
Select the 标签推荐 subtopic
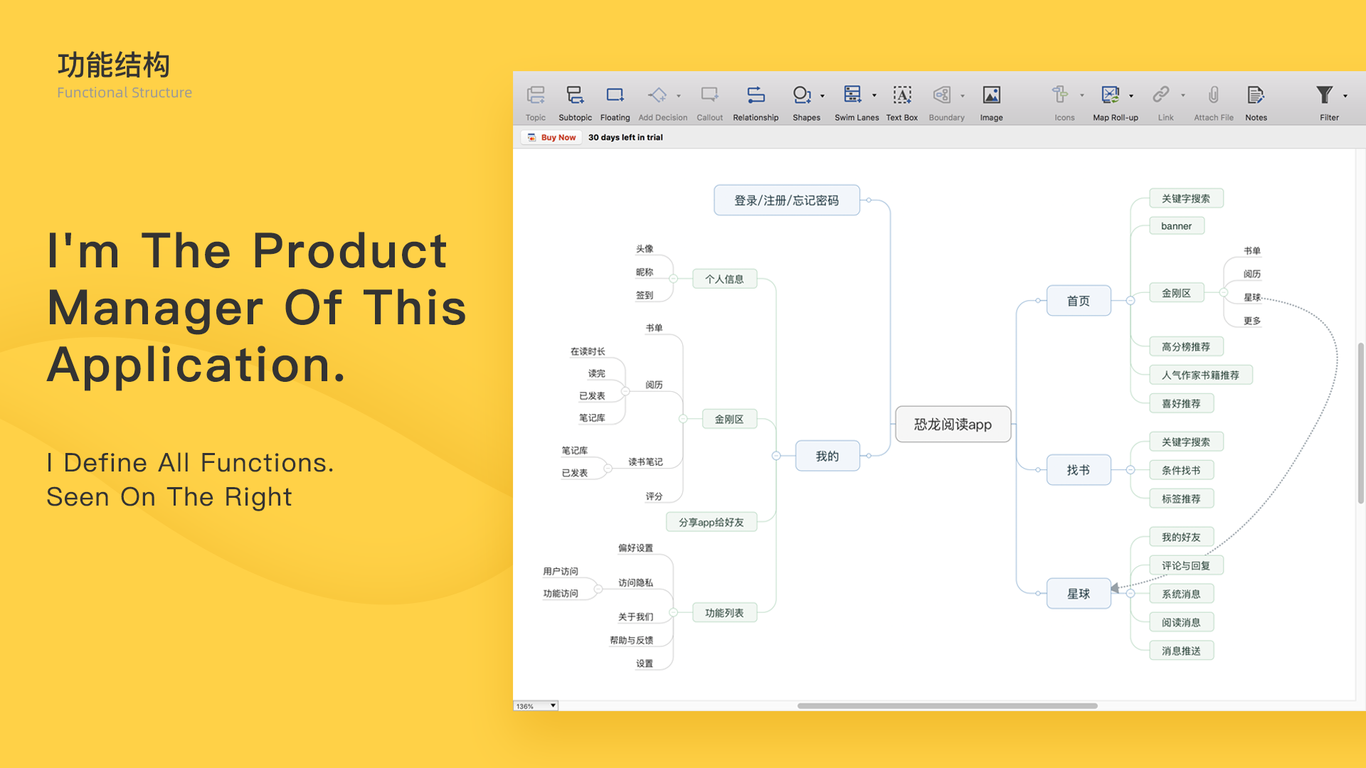click(x=1181, y=498)
